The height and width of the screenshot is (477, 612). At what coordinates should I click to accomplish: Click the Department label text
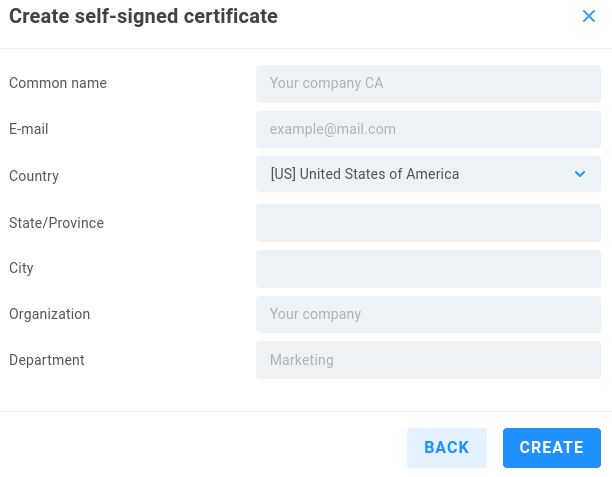pos(47,360)
